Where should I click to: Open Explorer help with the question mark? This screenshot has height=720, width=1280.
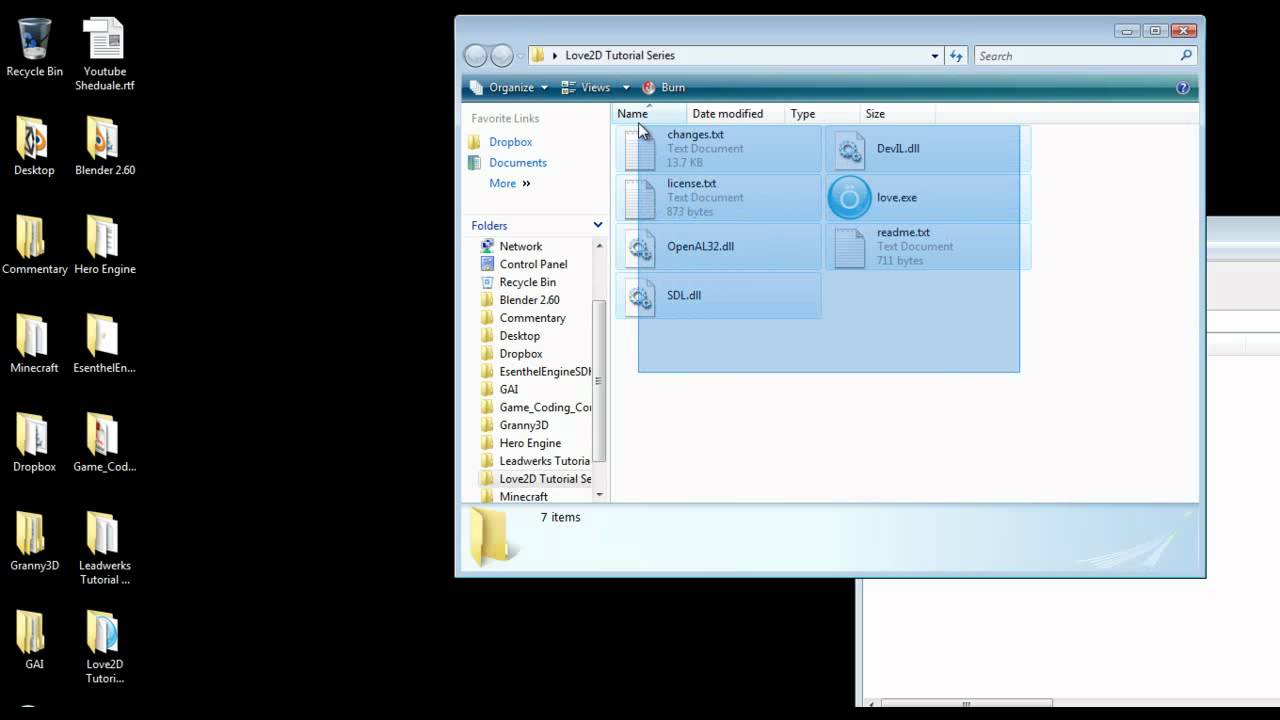coord(1183,88)
